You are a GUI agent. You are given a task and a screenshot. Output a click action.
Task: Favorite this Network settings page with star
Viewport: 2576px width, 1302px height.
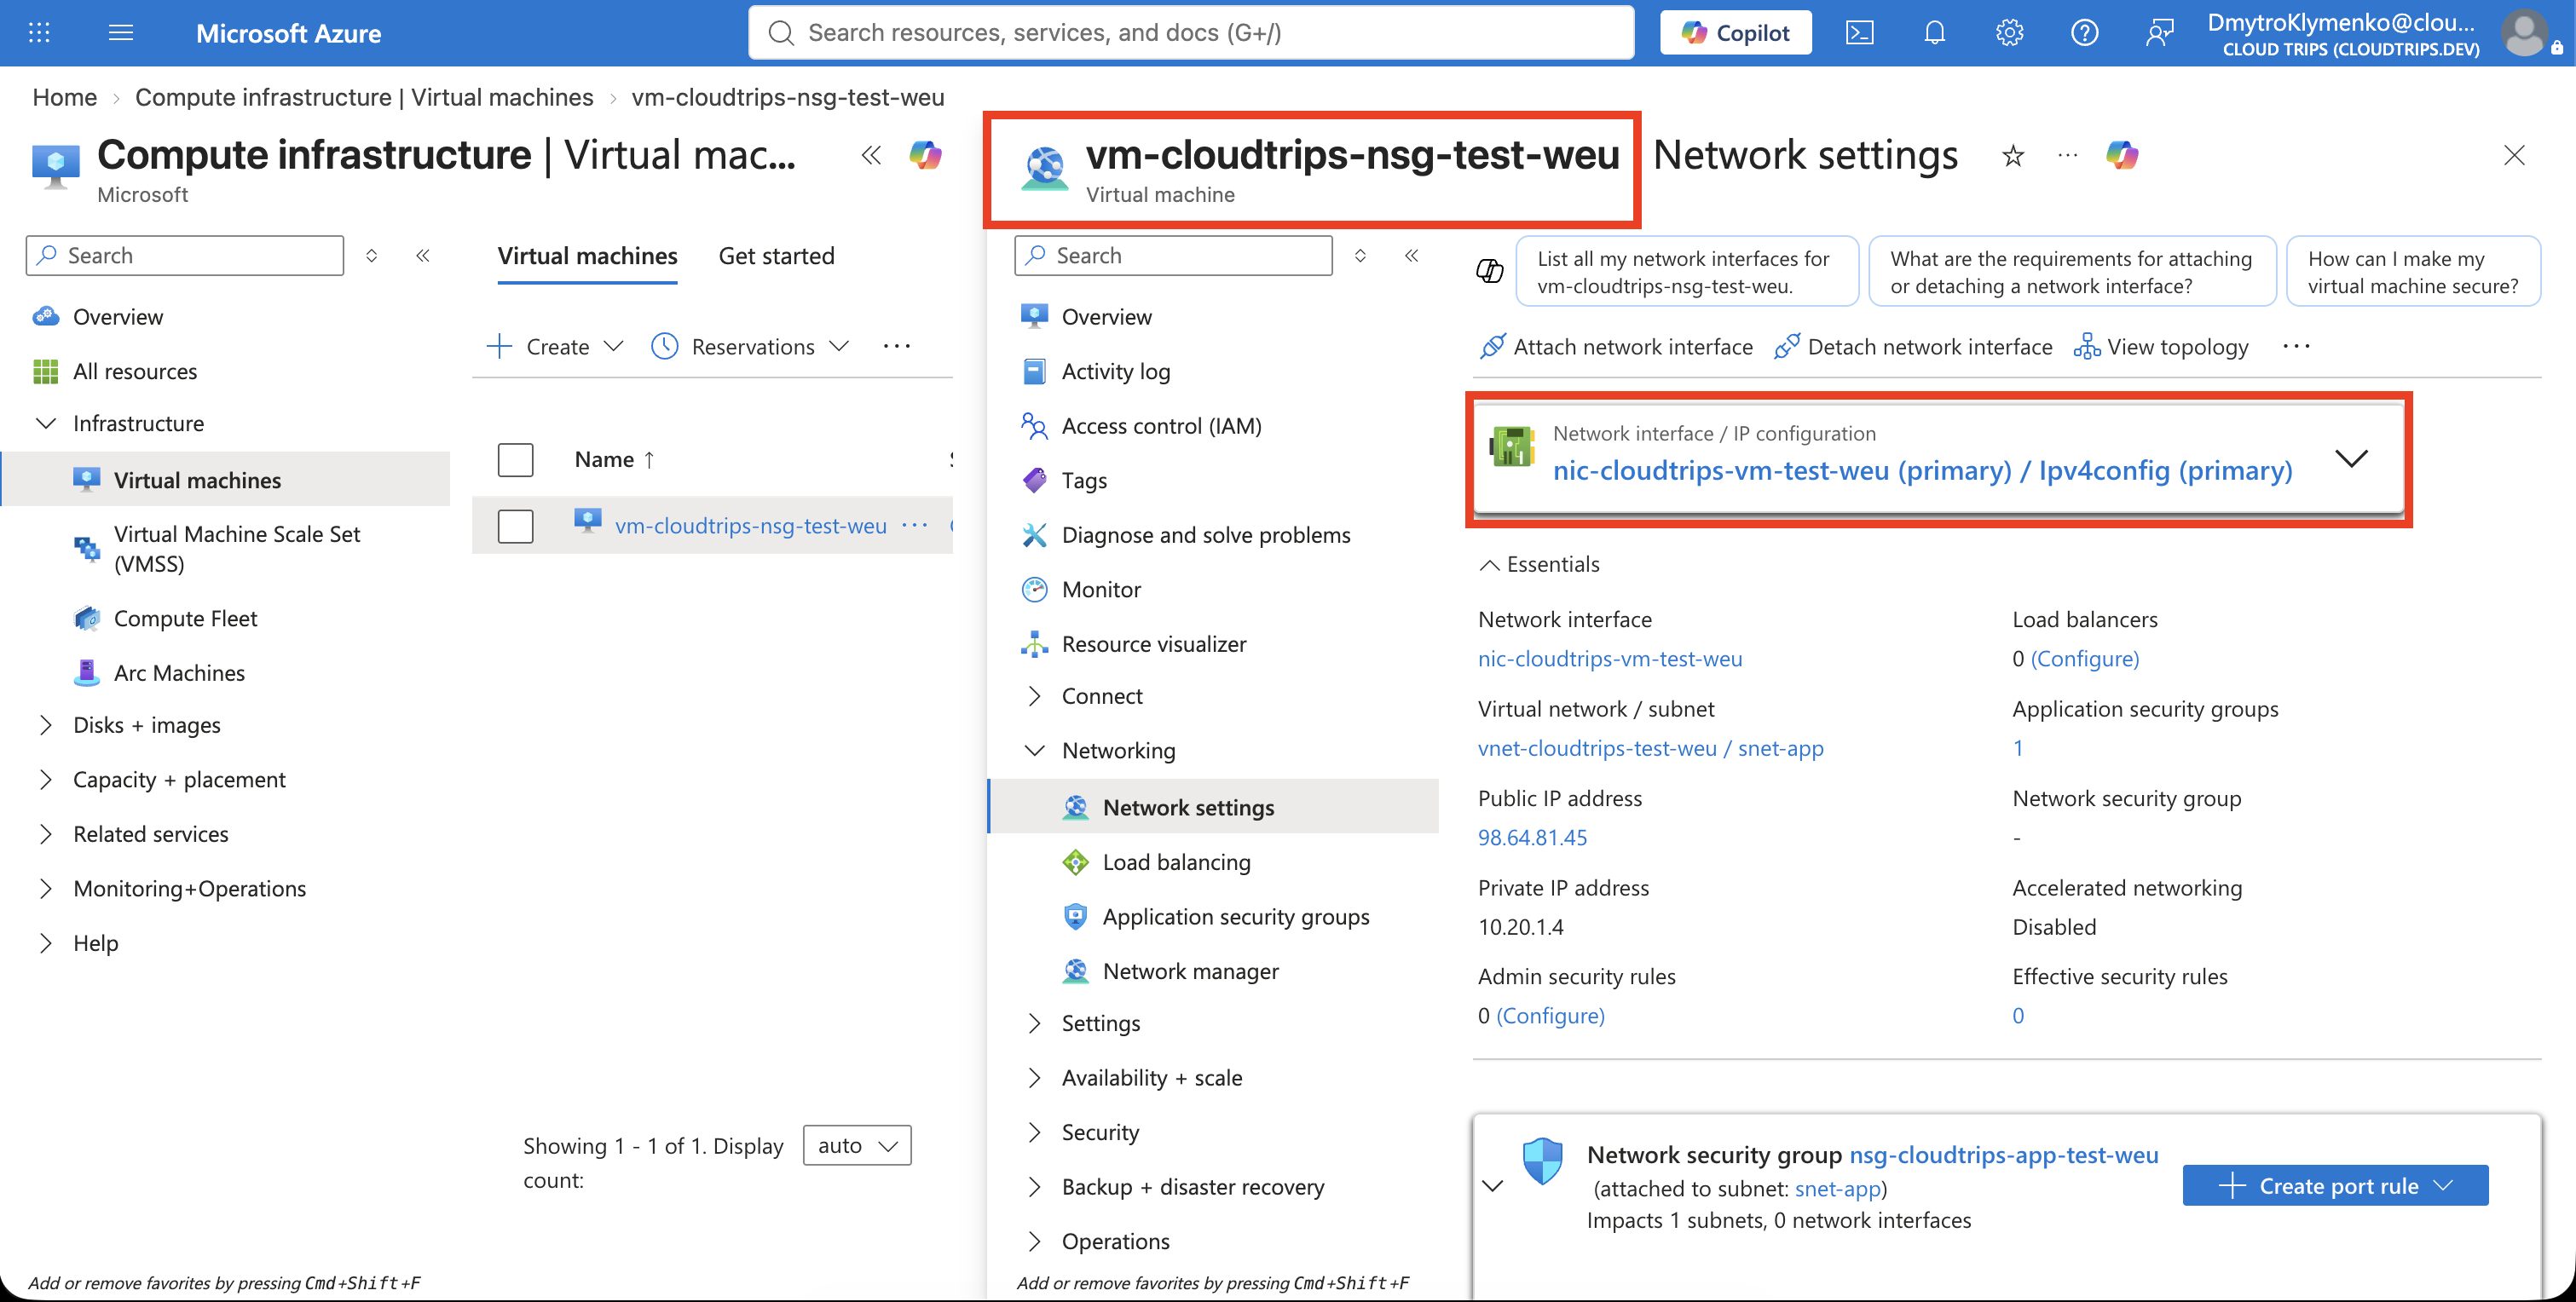point(2013,156)
